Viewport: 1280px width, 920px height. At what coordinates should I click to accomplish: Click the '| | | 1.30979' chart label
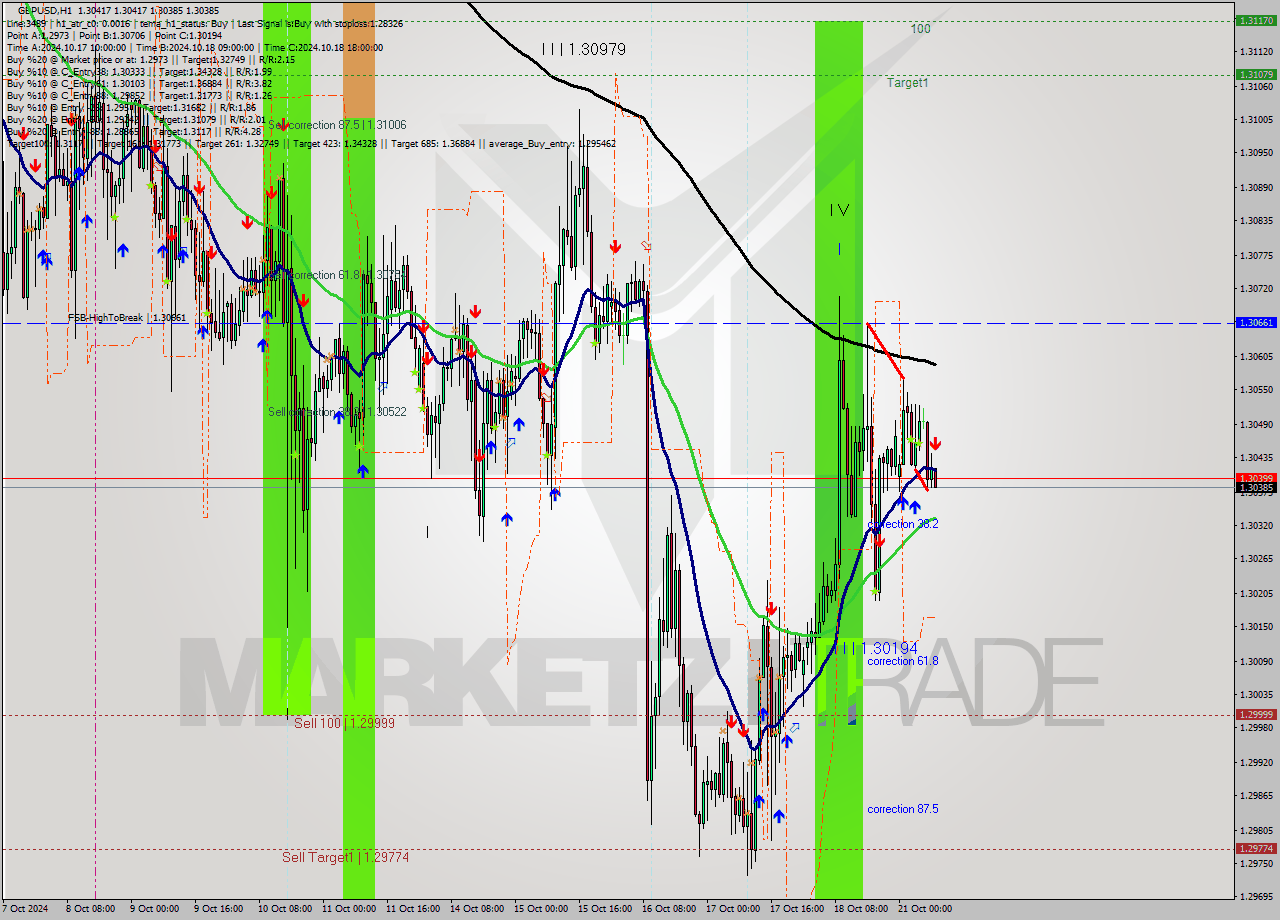click(x=583, y=49)
